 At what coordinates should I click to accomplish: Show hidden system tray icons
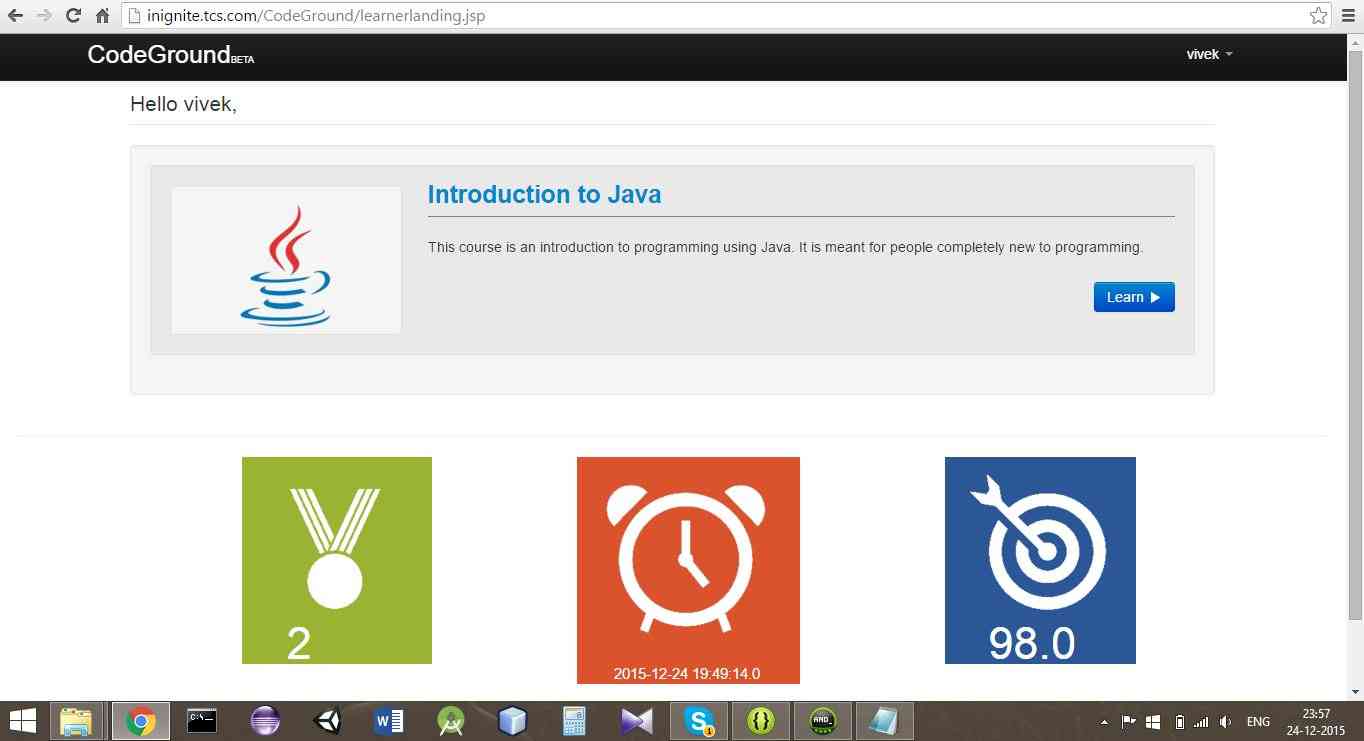1104,721
